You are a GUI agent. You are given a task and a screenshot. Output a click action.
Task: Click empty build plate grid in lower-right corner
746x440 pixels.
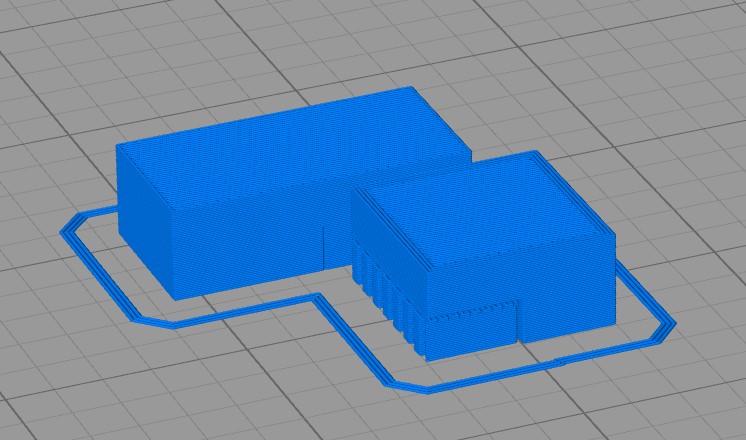pos(680,400)
